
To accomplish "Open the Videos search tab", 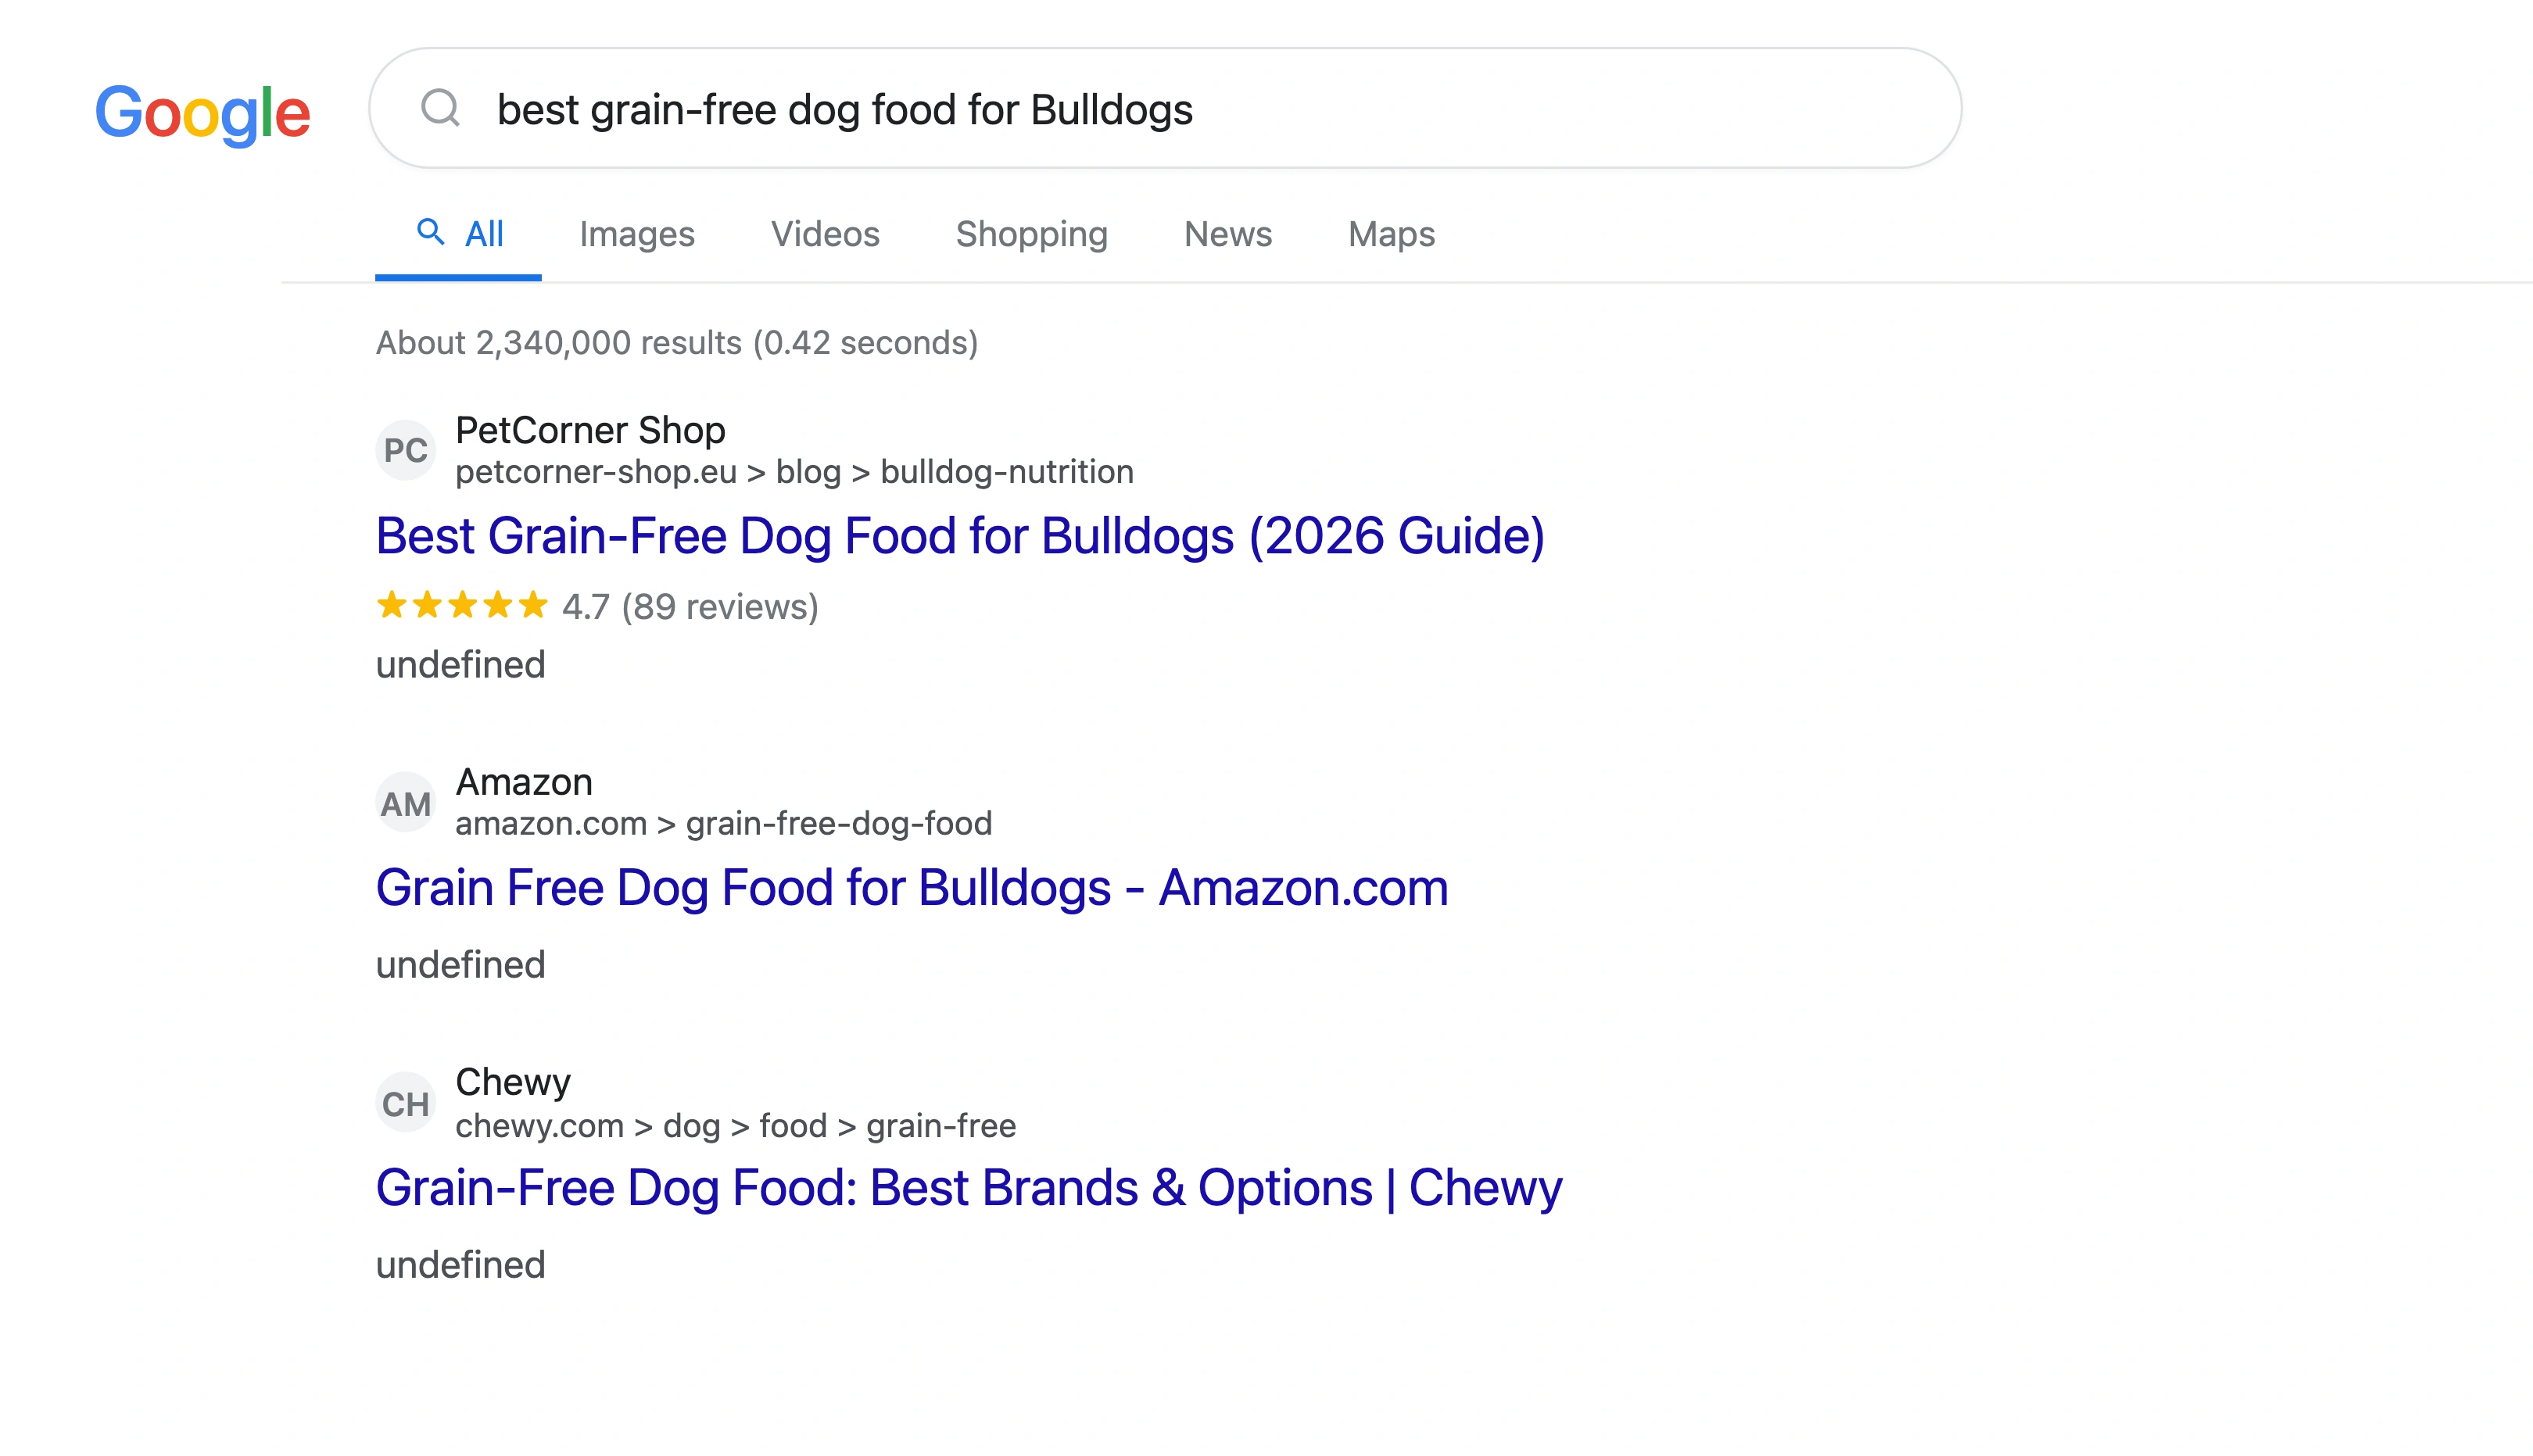I will click(x=825, y=234).
